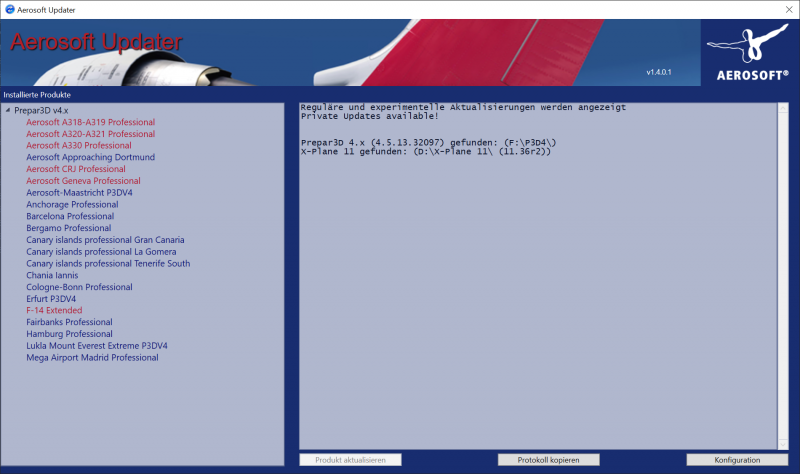
Task: Click scroll up arrow of log panel
Action: tap(783, 108)
